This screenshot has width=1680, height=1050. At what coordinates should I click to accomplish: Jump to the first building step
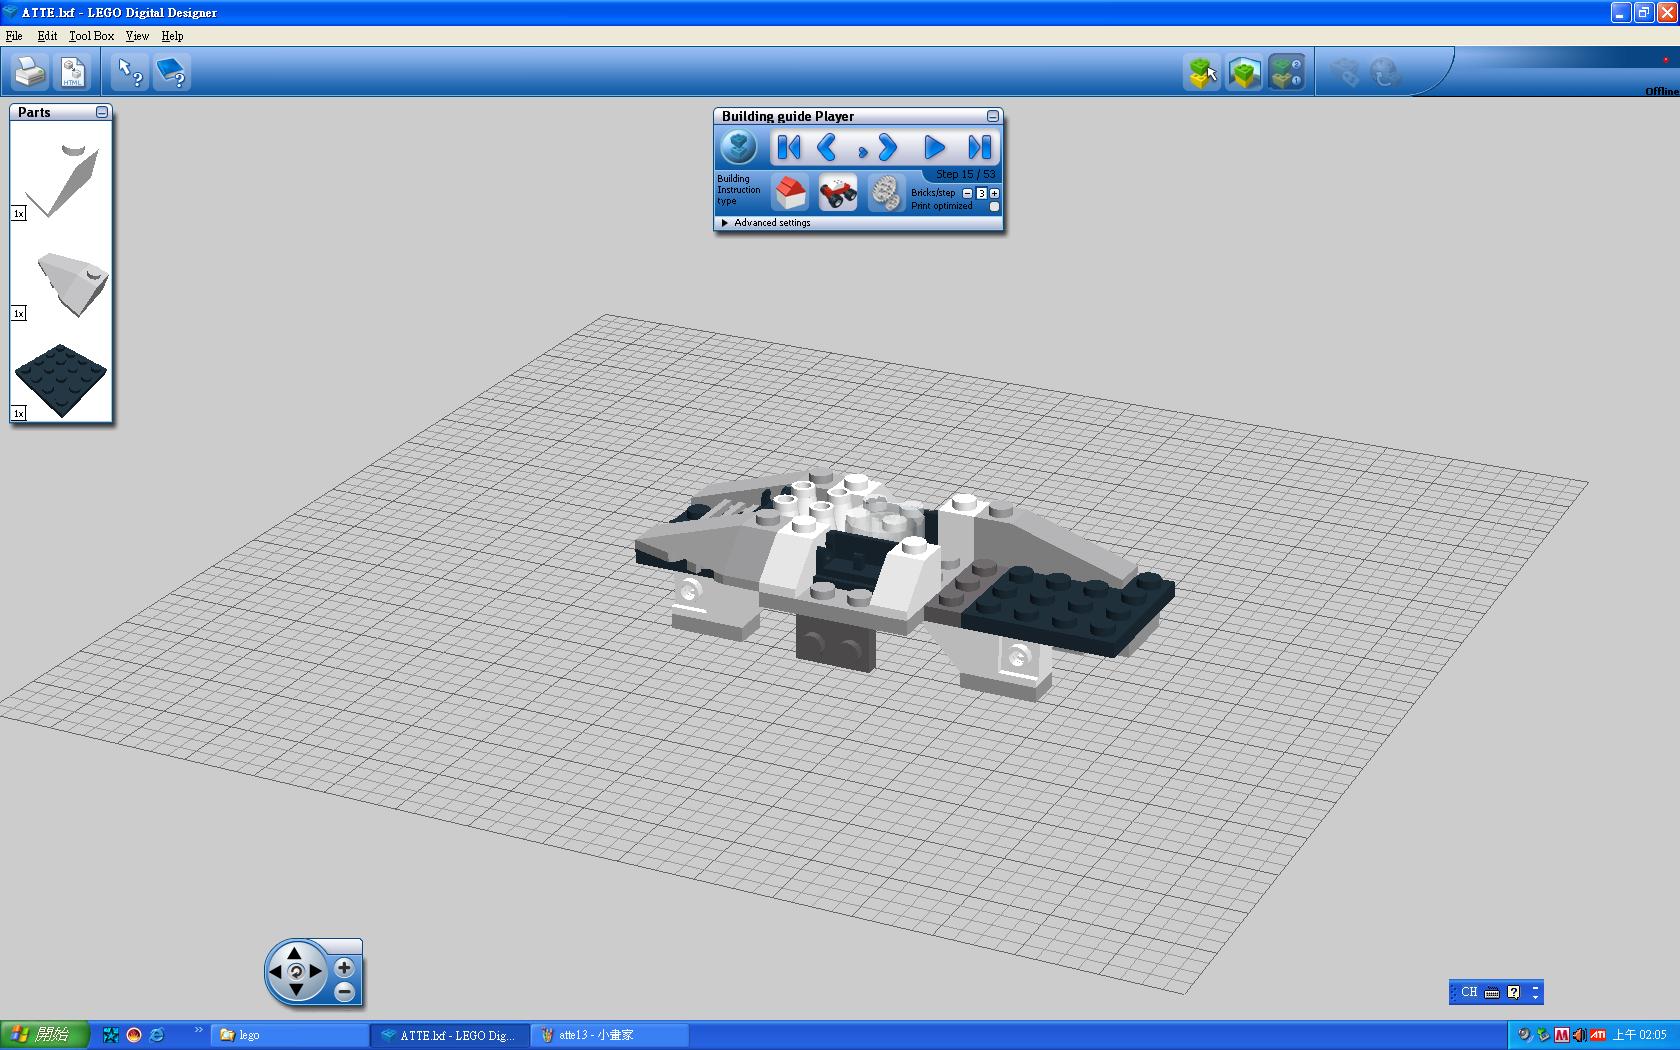pyautogui.click(x=788, y=148)
